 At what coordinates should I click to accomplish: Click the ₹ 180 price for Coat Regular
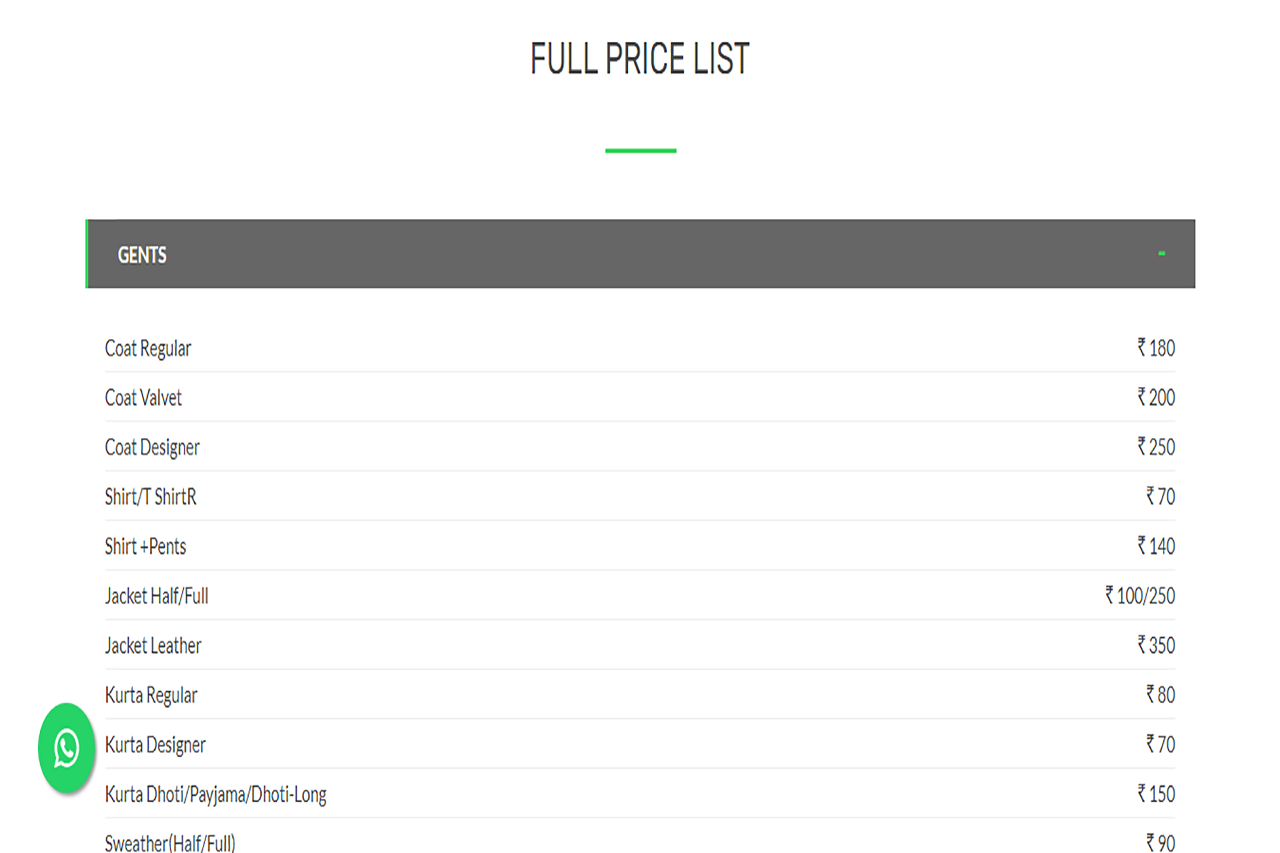[1156, 348]
